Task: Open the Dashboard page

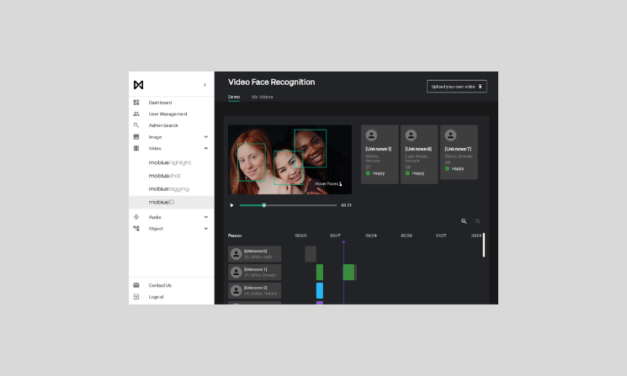Action: [x=160, y=103]
